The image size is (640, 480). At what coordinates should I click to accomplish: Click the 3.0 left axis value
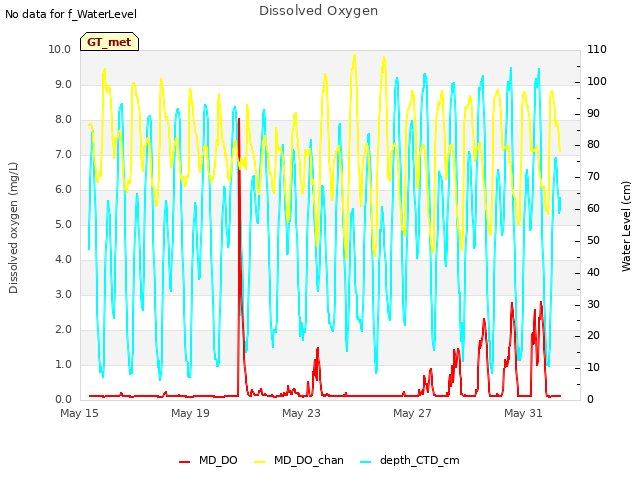63,295
